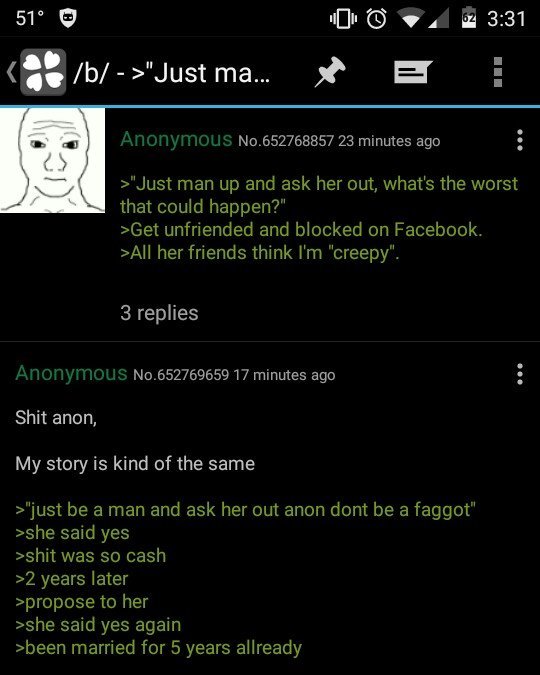This screenshot has height=675, width=540.
Task: Select the greentext "been married for 5 years" line
Action: [158, 648]
